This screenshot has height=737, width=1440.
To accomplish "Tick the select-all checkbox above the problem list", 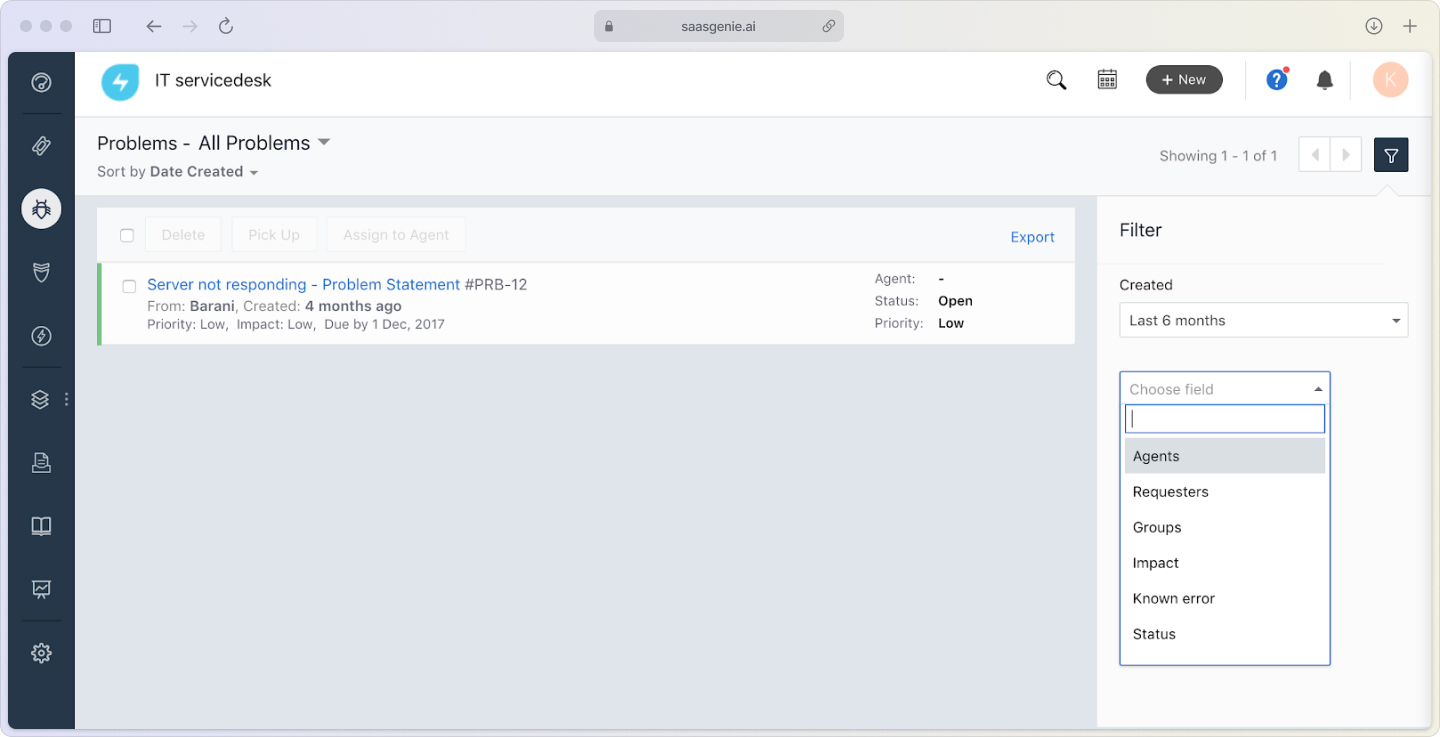I will [127, 235].
